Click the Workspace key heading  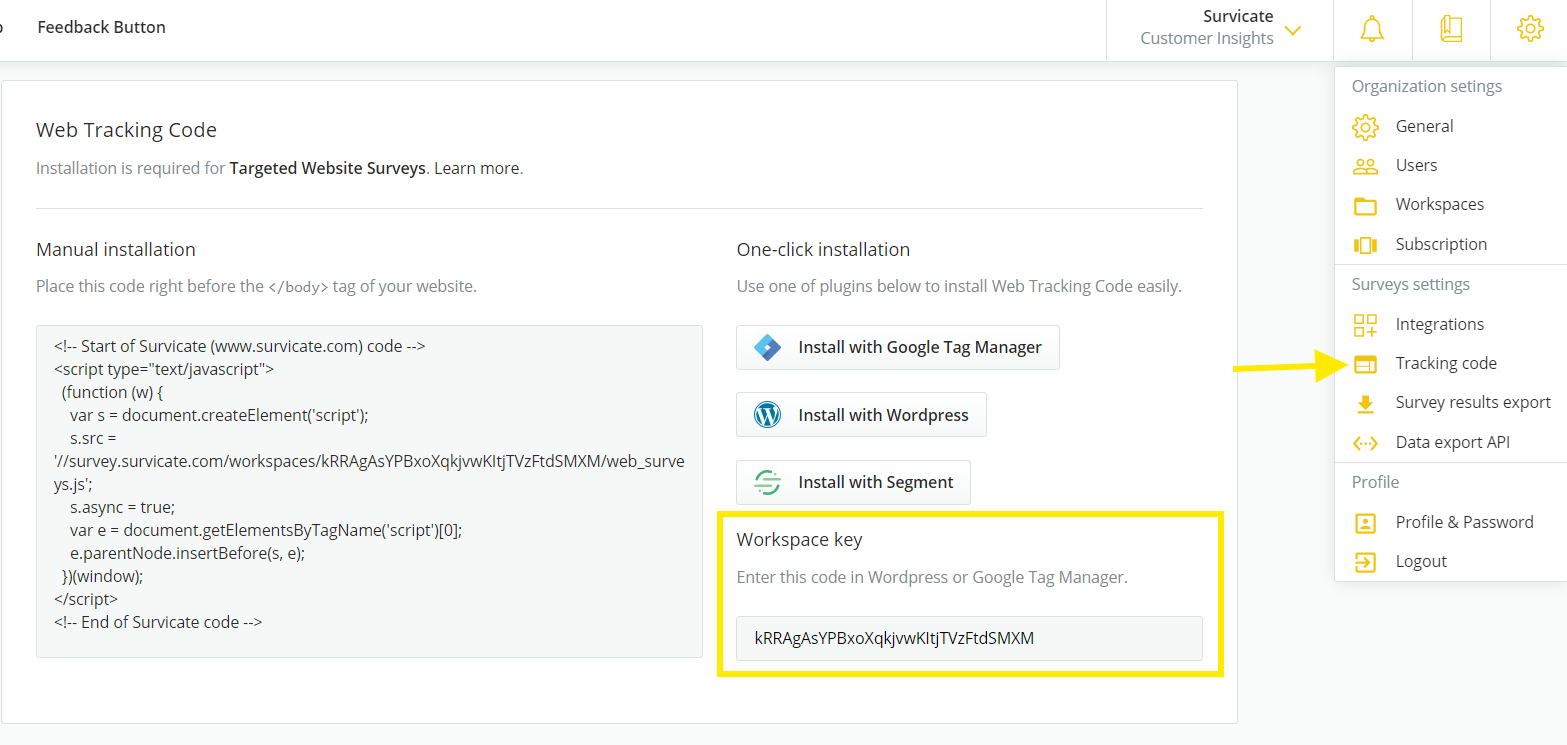pyautogui.click(x=799, y=540)
